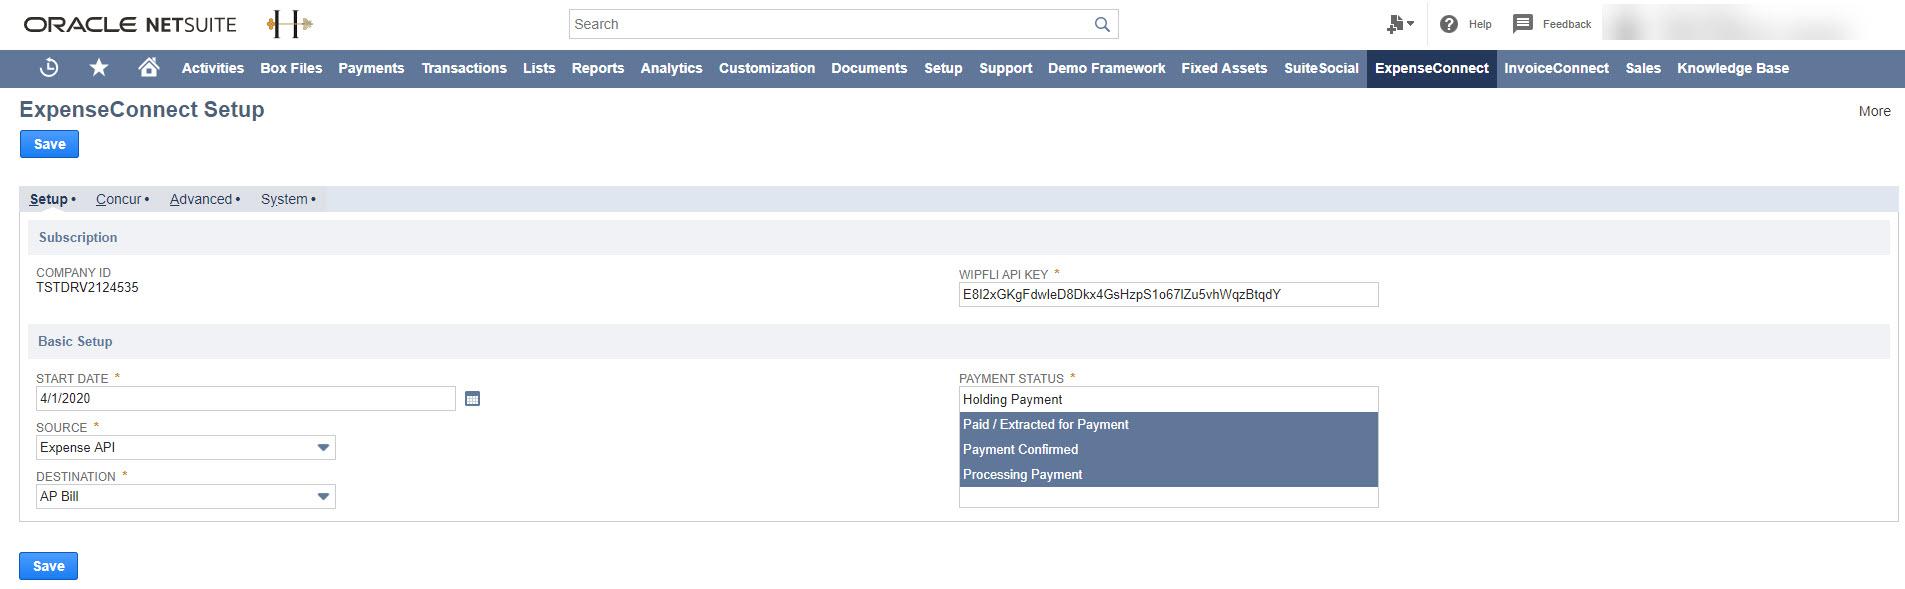Open the Recent Records history icon
Viewport: 1905px width, 589px height.
49,68
